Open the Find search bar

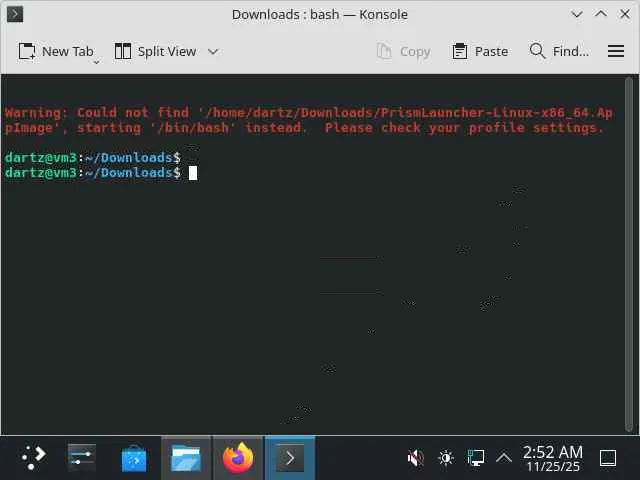(x=559, y=52)
